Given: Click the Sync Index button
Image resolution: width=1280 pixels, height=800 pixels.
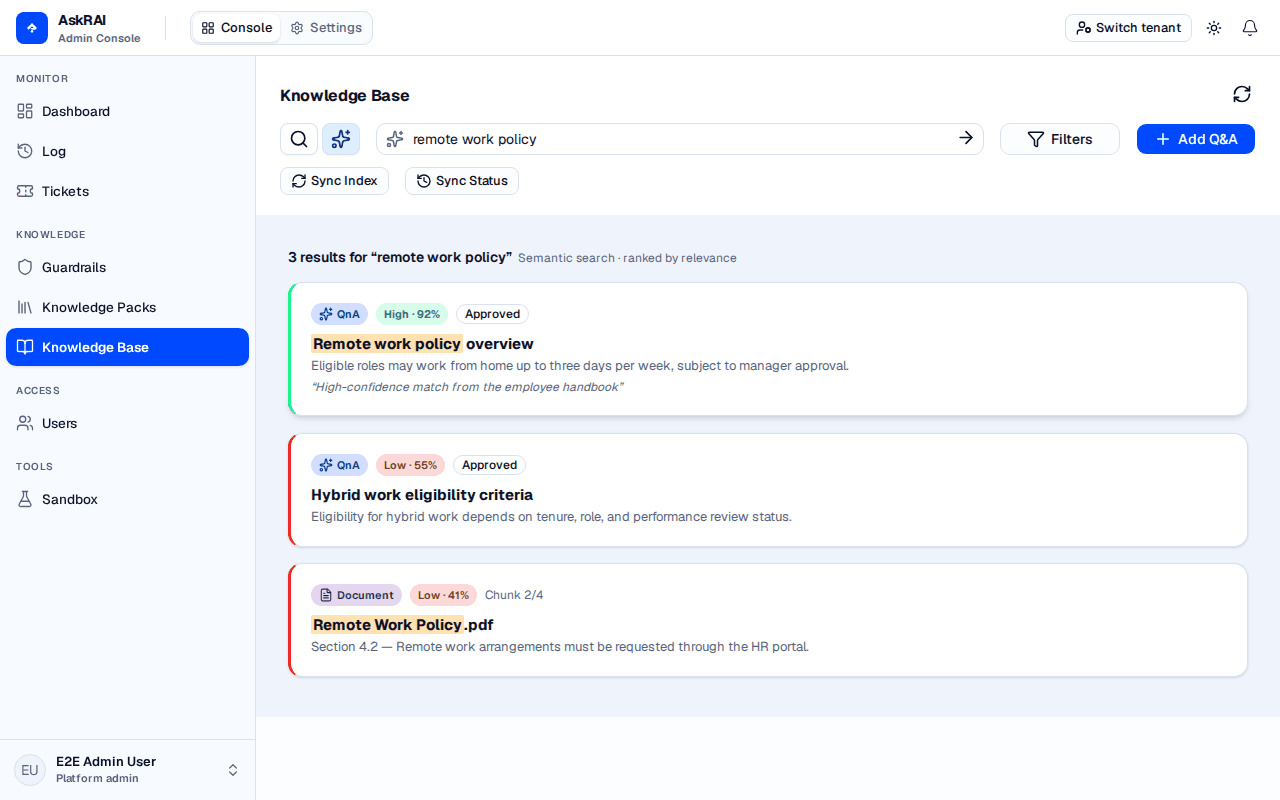Looking at the screenshot, I should [x=334, y=181].
